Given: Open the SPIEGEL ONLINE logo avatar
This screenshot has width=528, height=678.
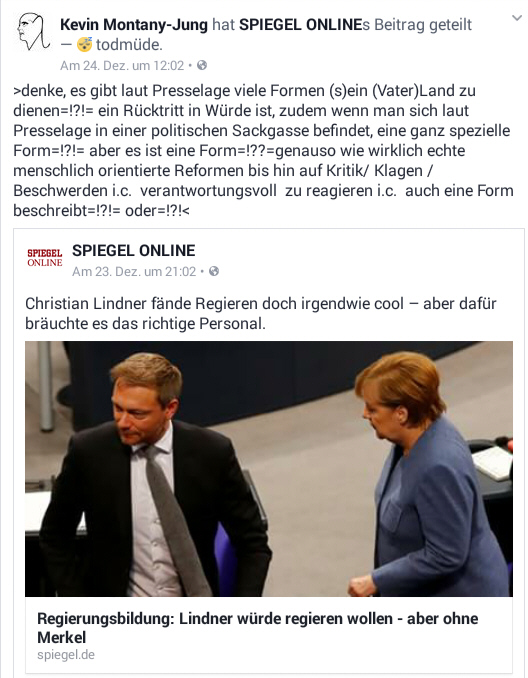Looking at the screenshot, I should coord(45,257).
